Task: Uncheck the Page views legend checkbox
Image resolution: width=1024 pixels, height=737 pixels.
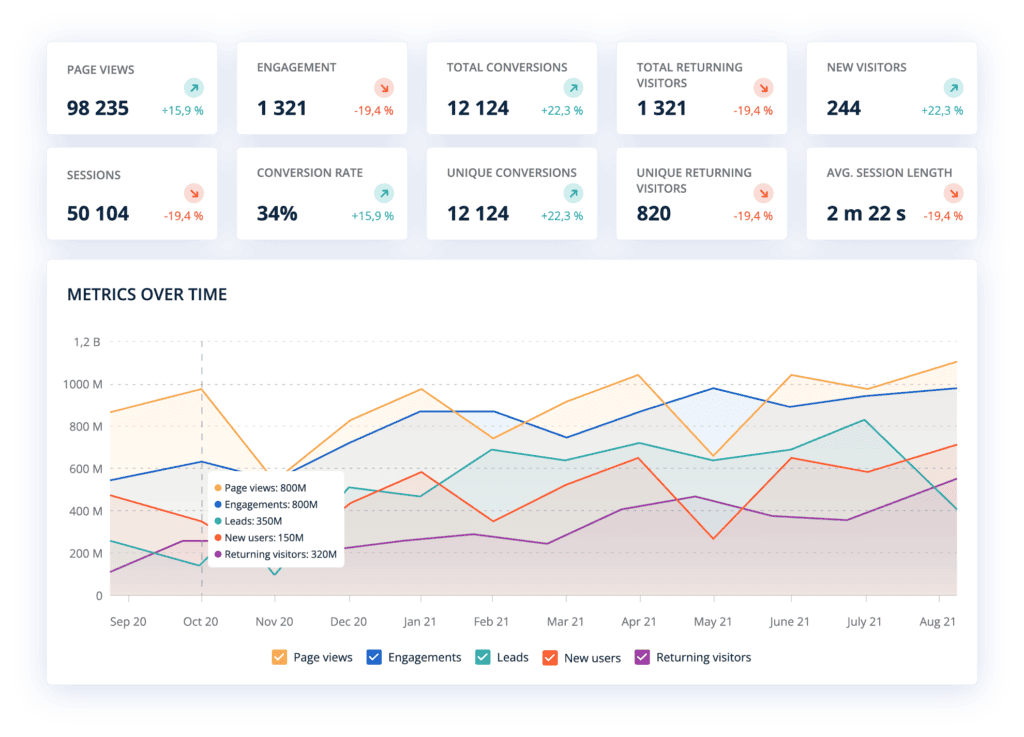Action: pyautogui.click(x=279, y=657)
